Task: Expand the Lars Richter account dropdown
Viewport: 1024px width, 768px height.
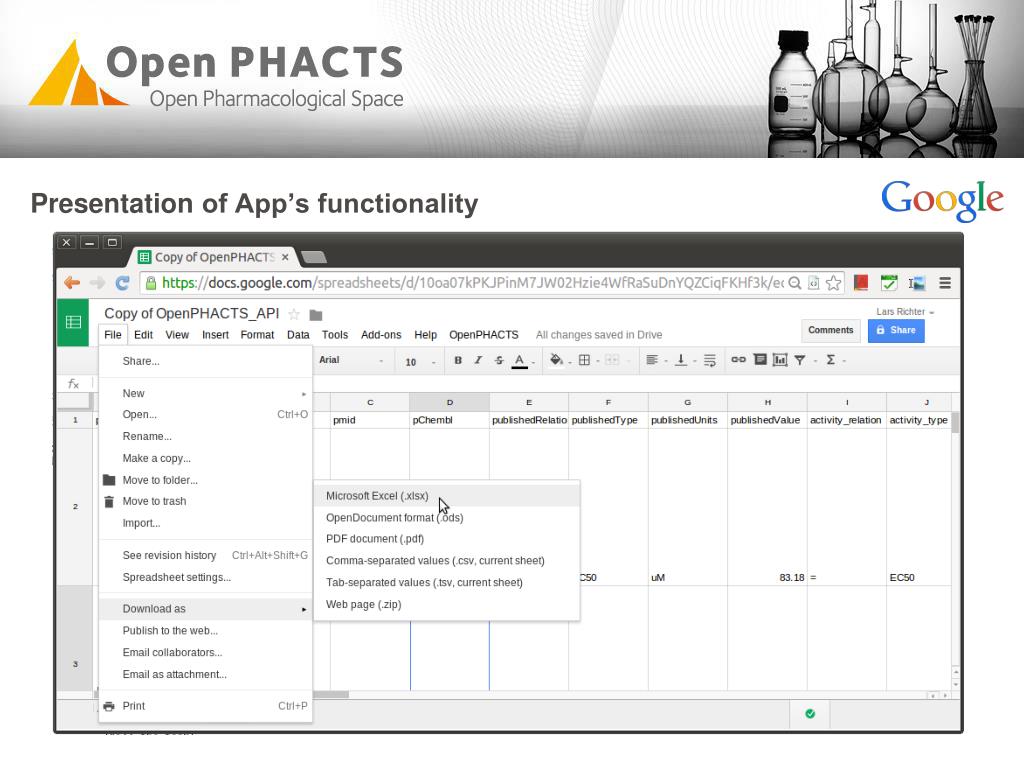Action: click(905, 312)
